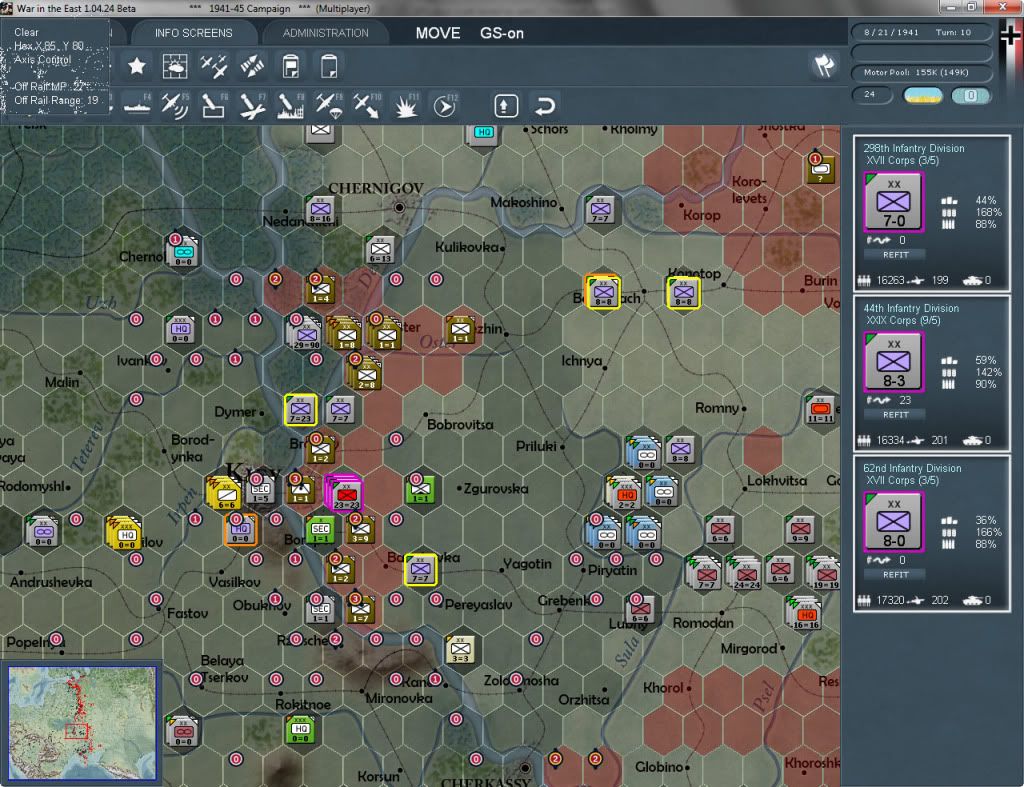Select the cyan 0=0 unit near Chernobyl
The width and height of the screenshot is (1024, 787).
click(184, 251)
